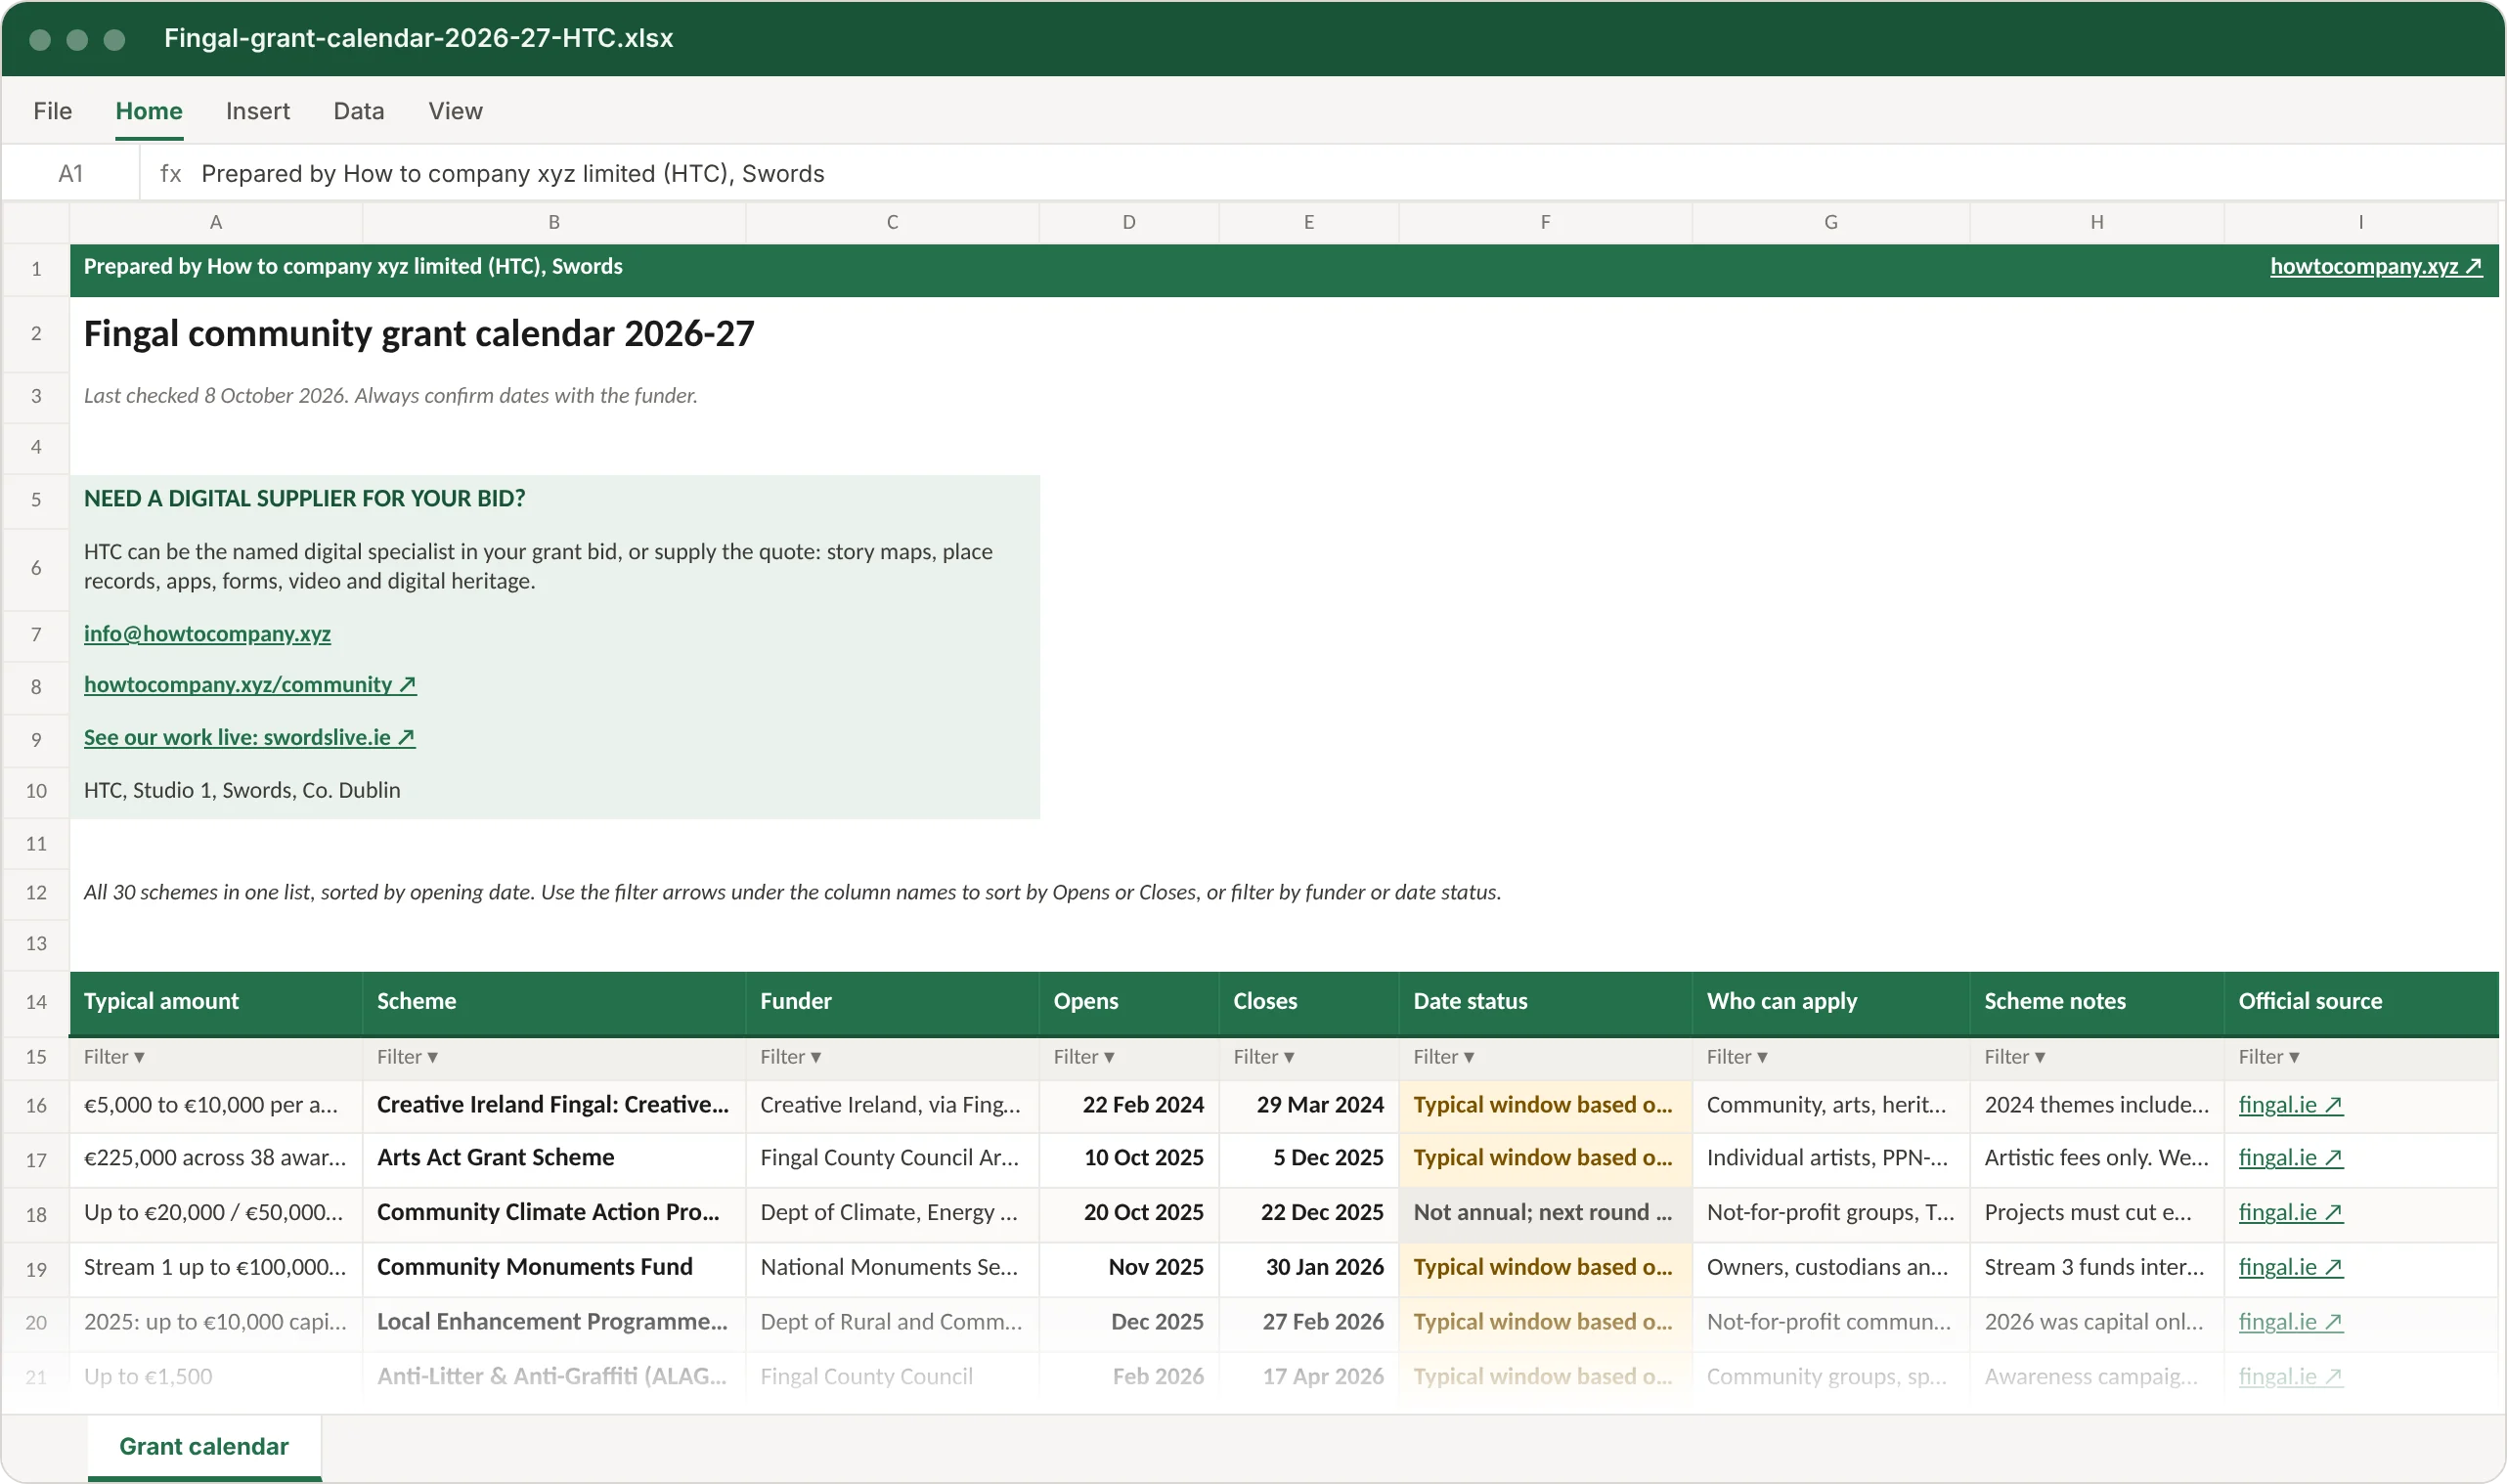Click the Arts Act Grant Scheme cell
Image resolution: width=2507 pixels, height=1484 pixels.
(554, 1158)
